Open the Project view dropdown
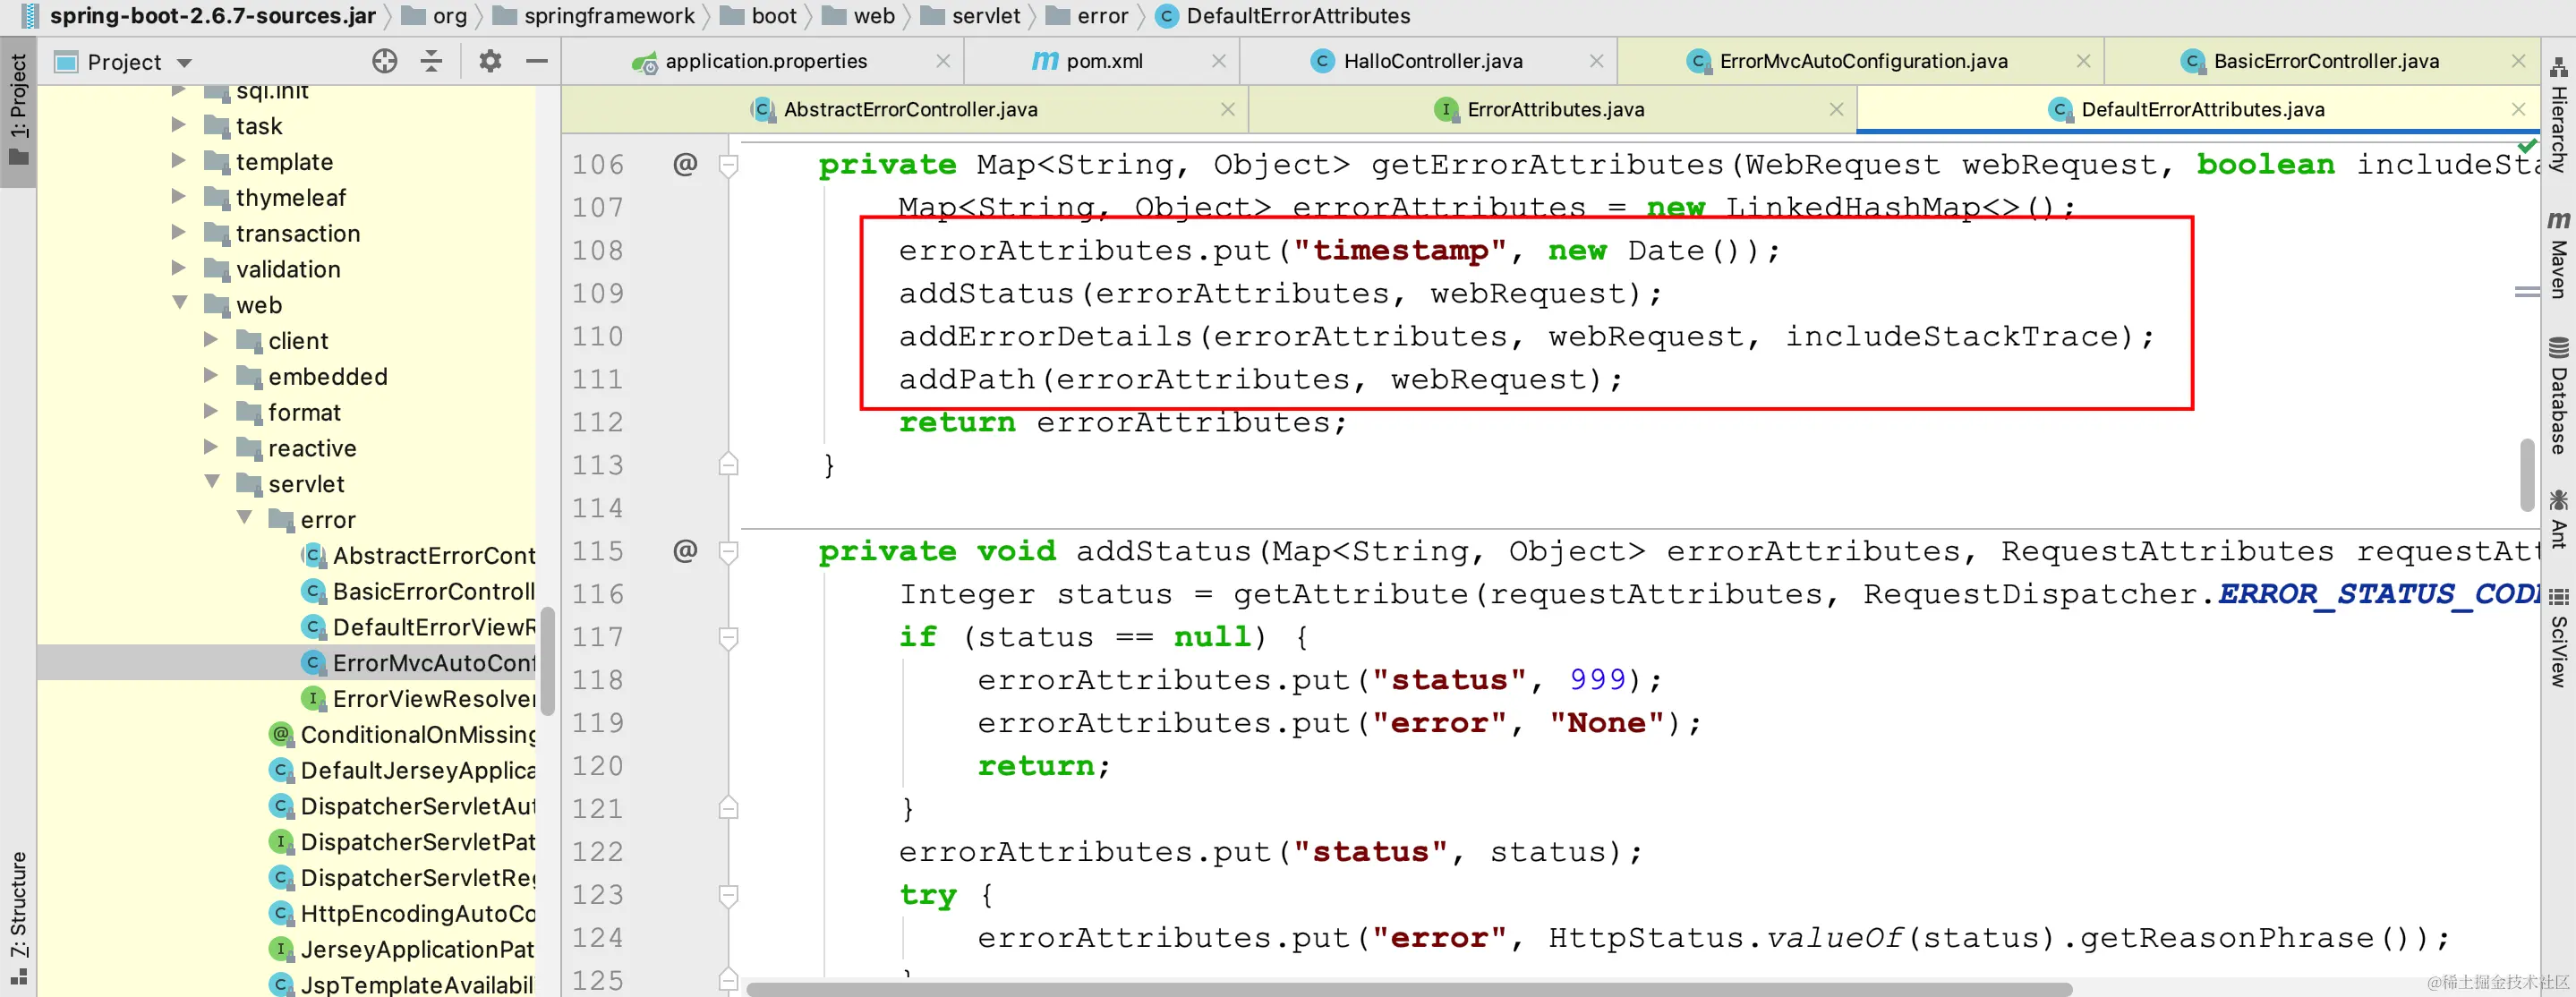2576x997 pixels. tap(184, 63)
